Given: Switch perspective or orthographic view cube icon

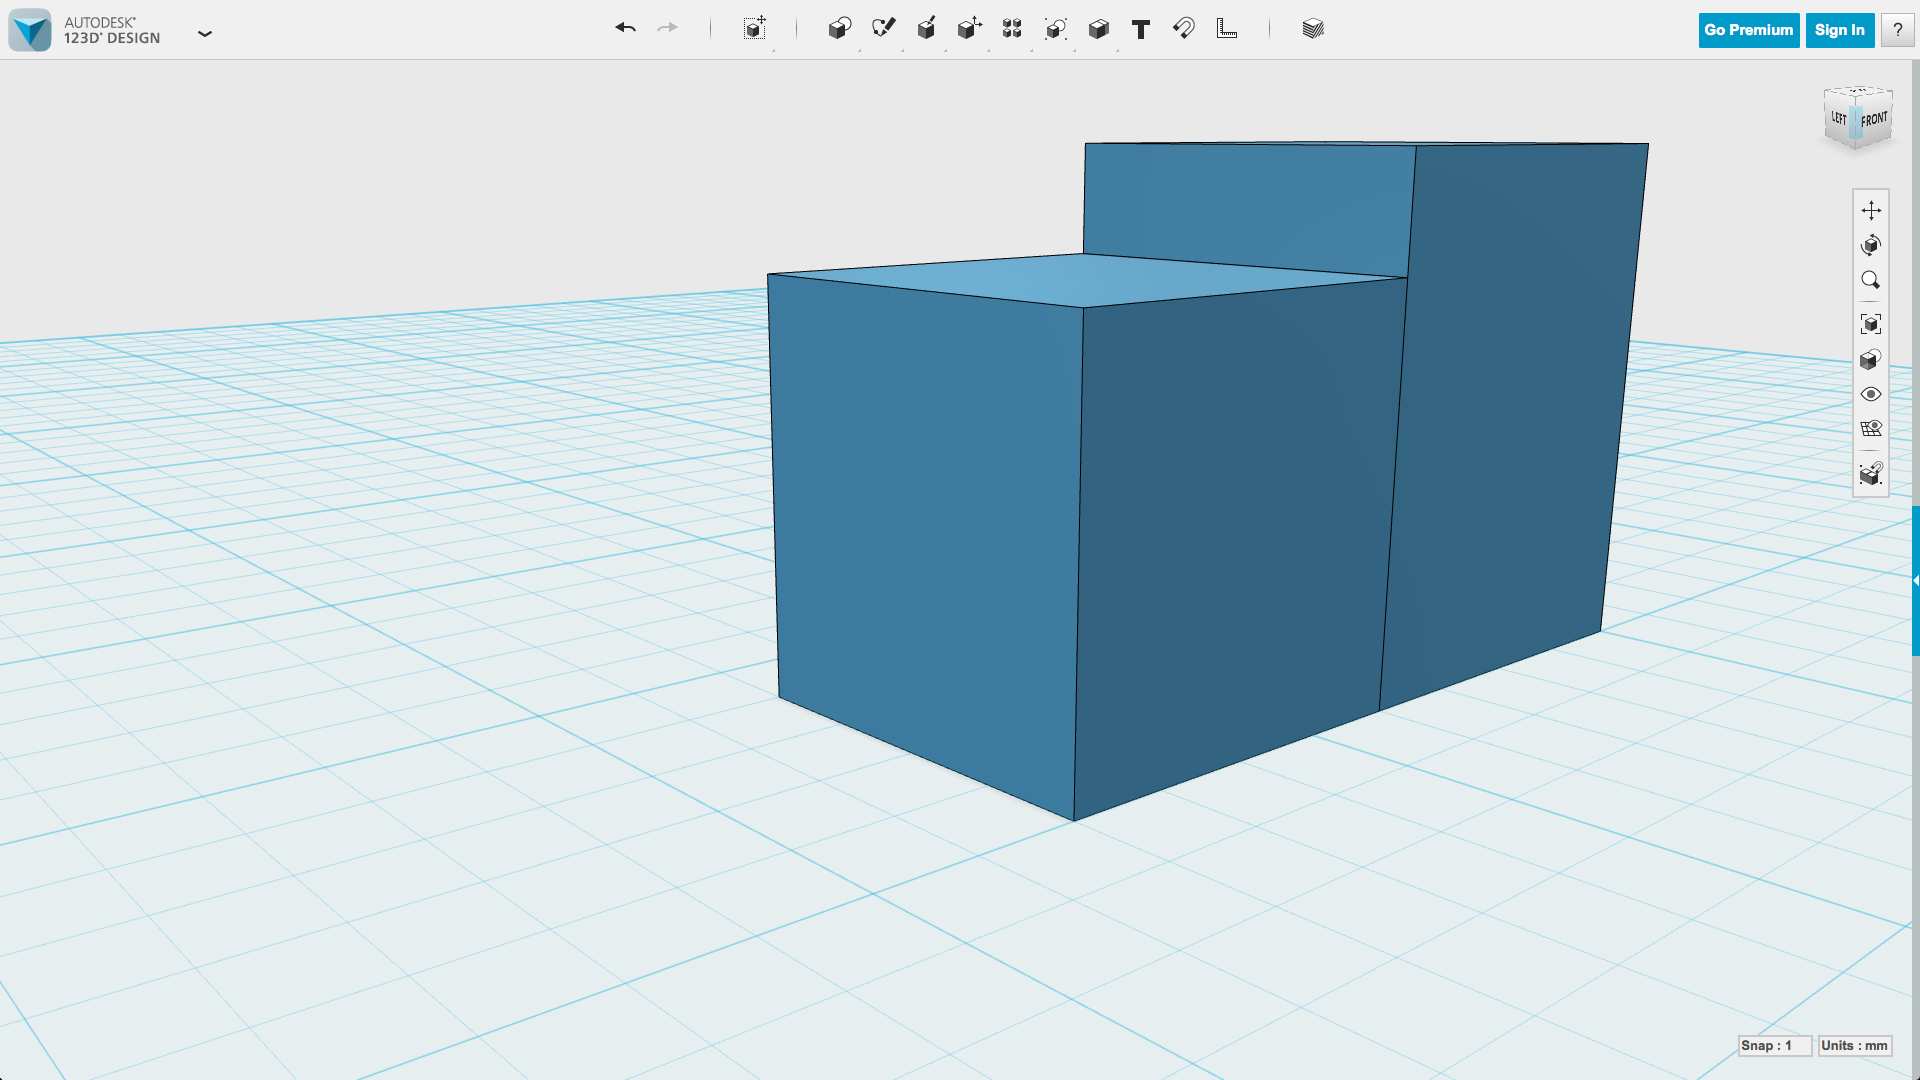Looking at the screenshot, I should coord(1871,359).
